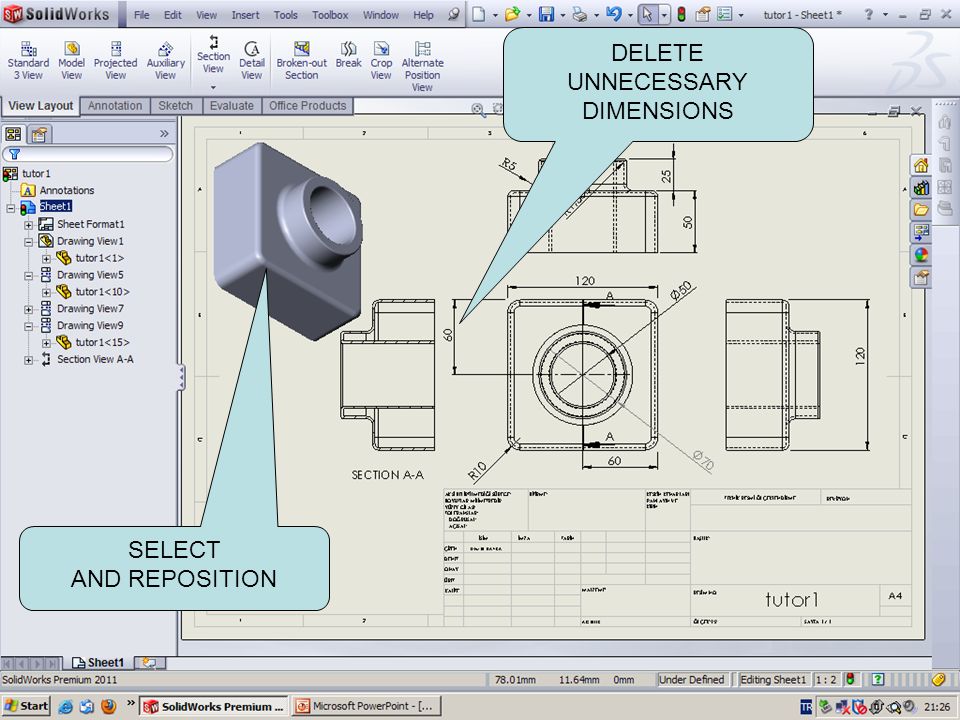The width and height of the screenshot is (960, 720).
Task: Select Alternate Position View tool
Action: click(x=422, y=66)
